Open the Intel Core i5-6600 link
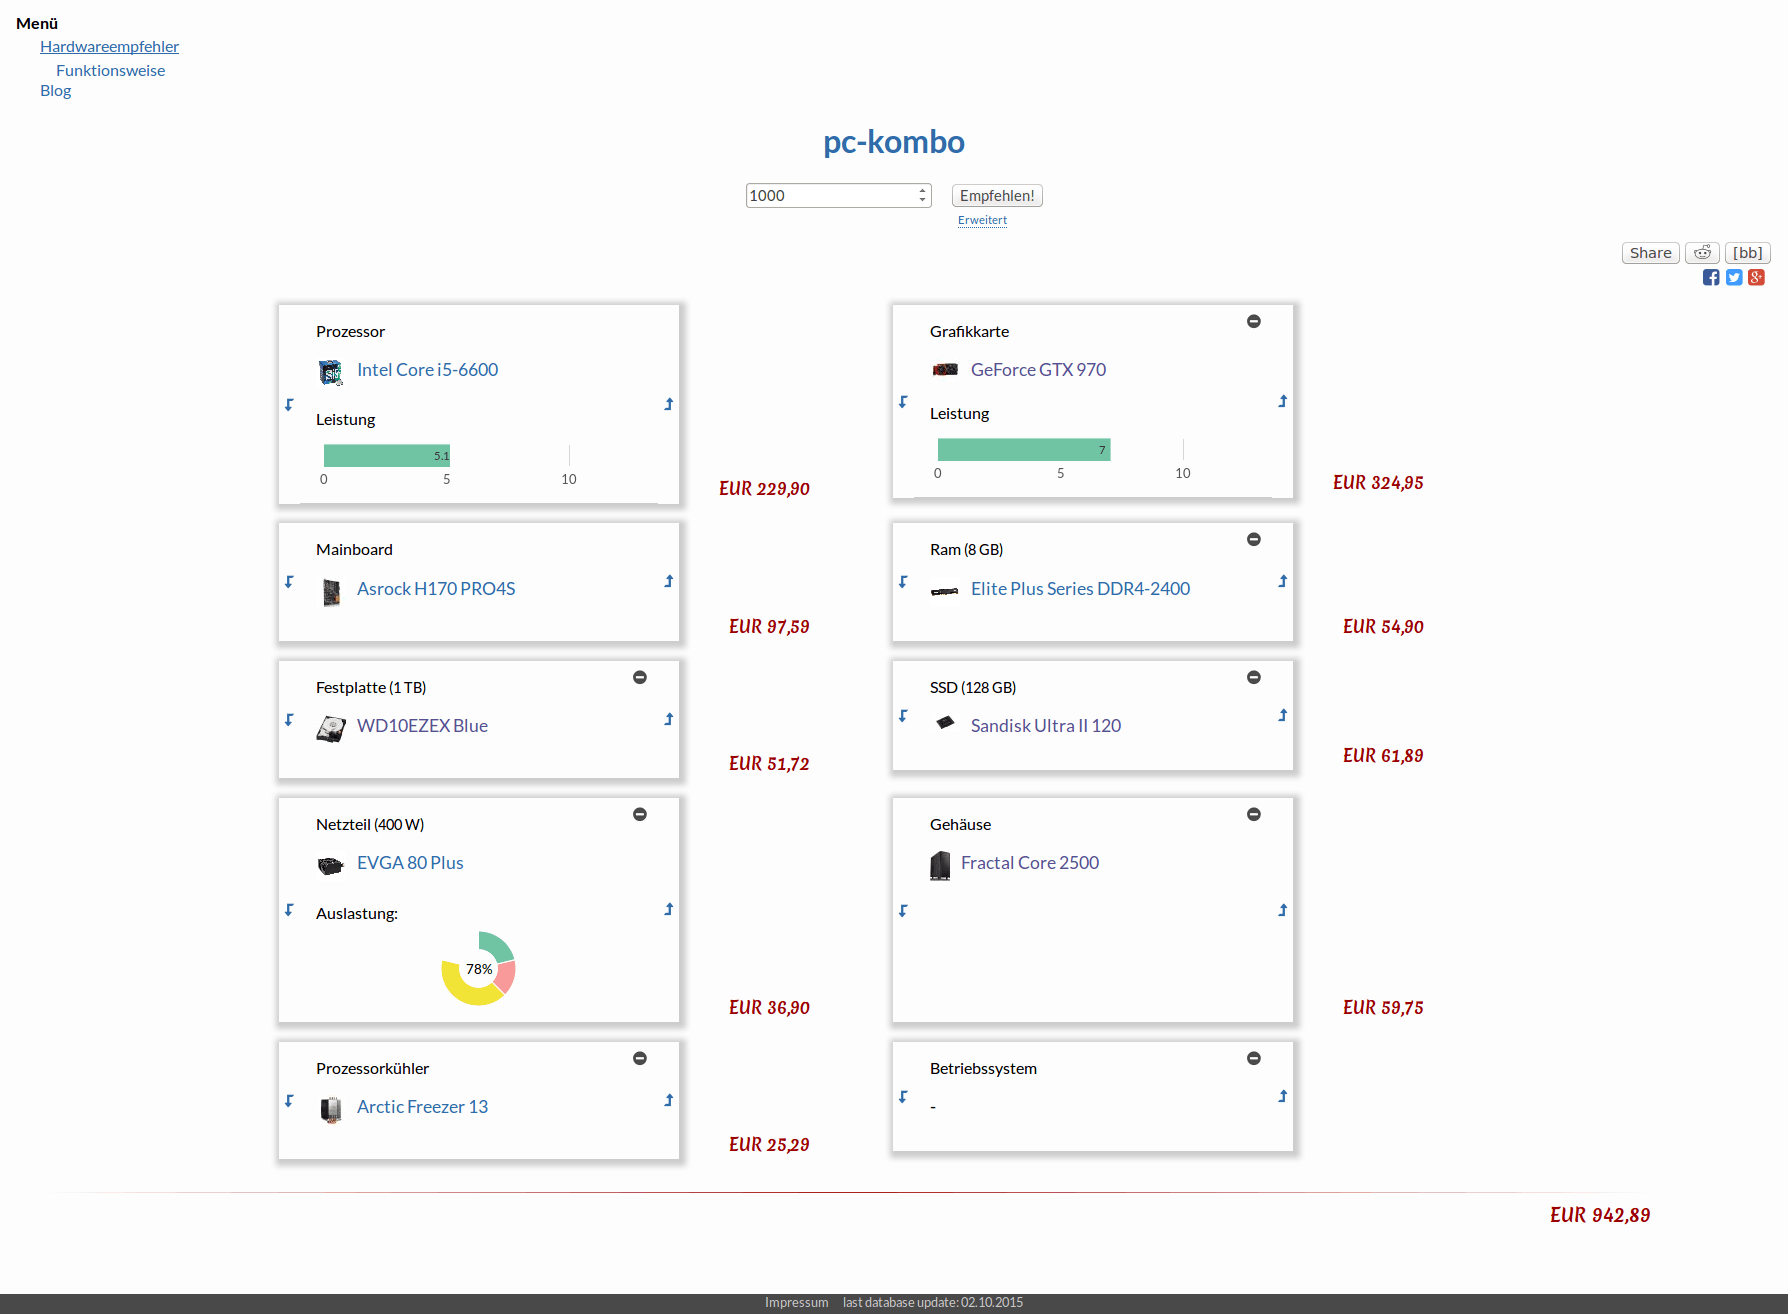 click(427, 370)
